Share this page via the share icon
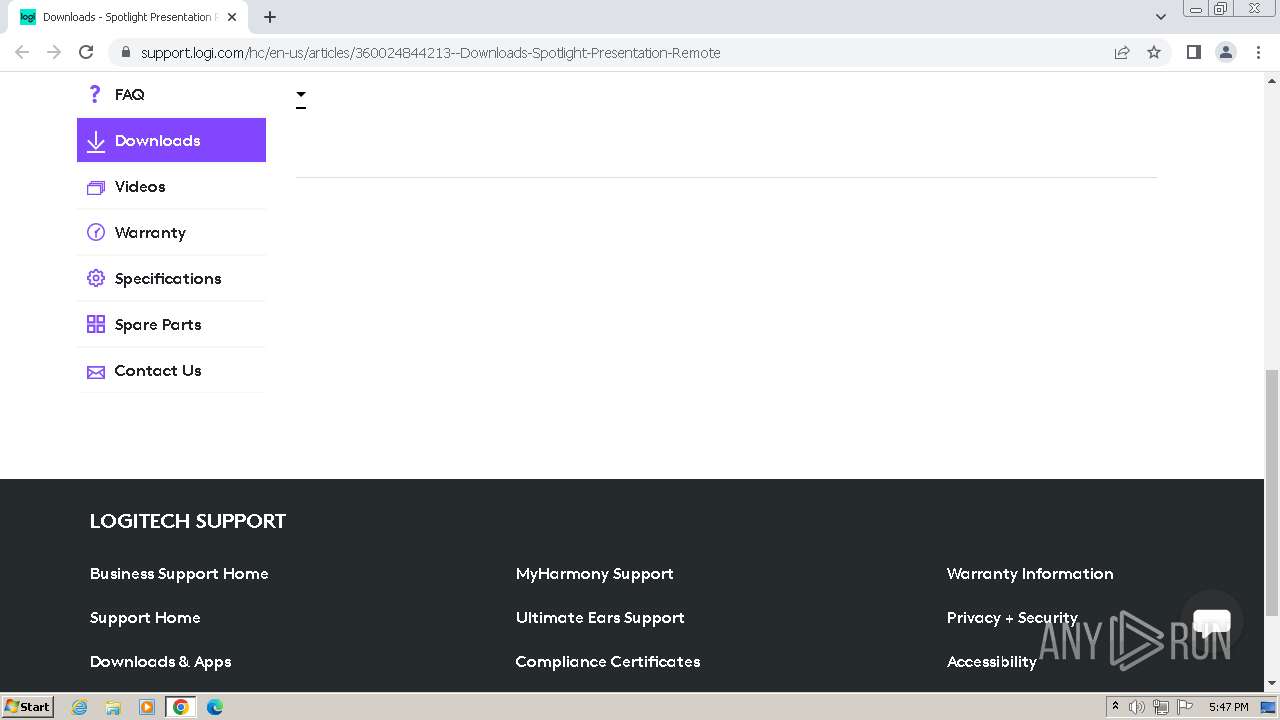This screenshot has width=1280, height=720. click(x=1122, y=52)
